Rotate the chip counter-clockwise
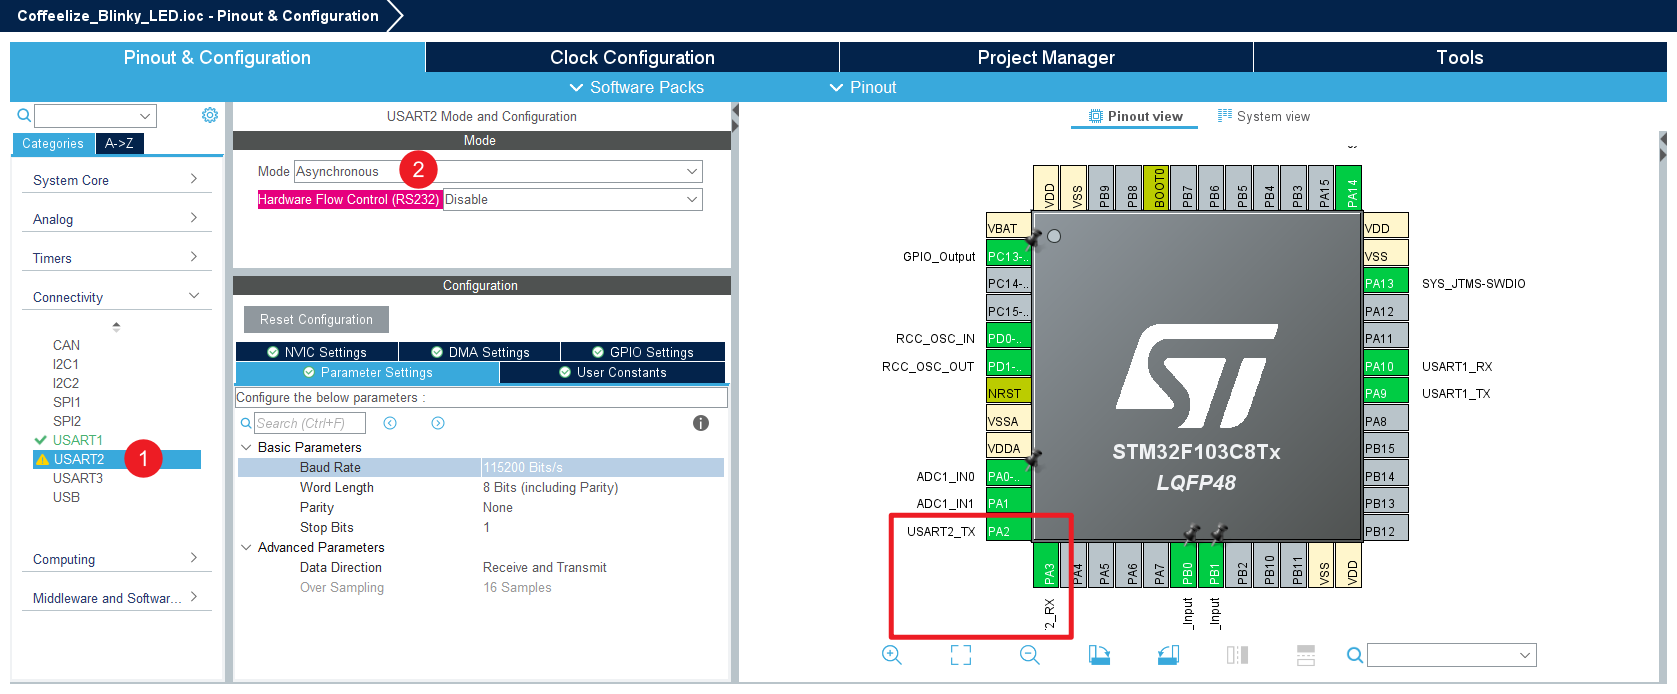This screenshot has width=1677, height=694. pyautogui.click(x=1168, y=655)
